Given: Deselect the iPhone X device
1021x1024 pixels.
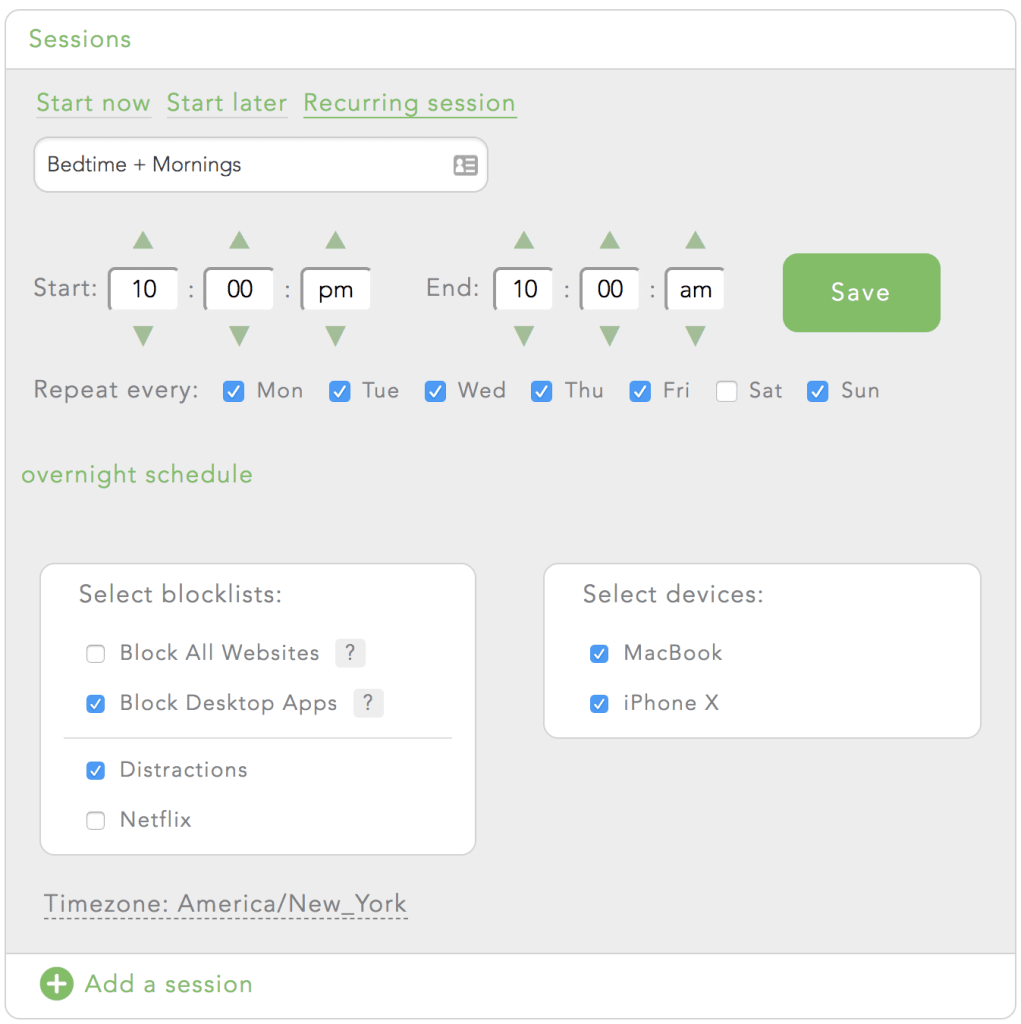Looking at the screenshot, I should pyautogui.click(x=599, y=703).
